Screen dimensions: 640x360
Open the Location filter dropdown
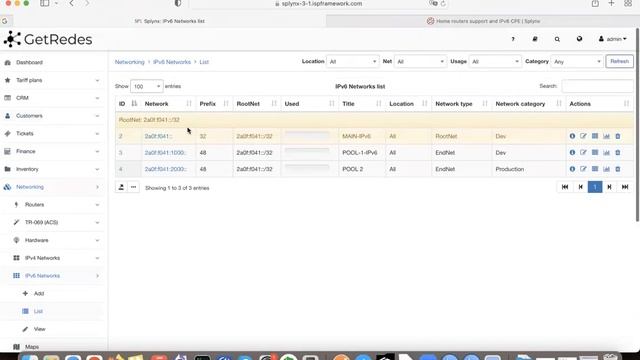click(x=353, y=62)
